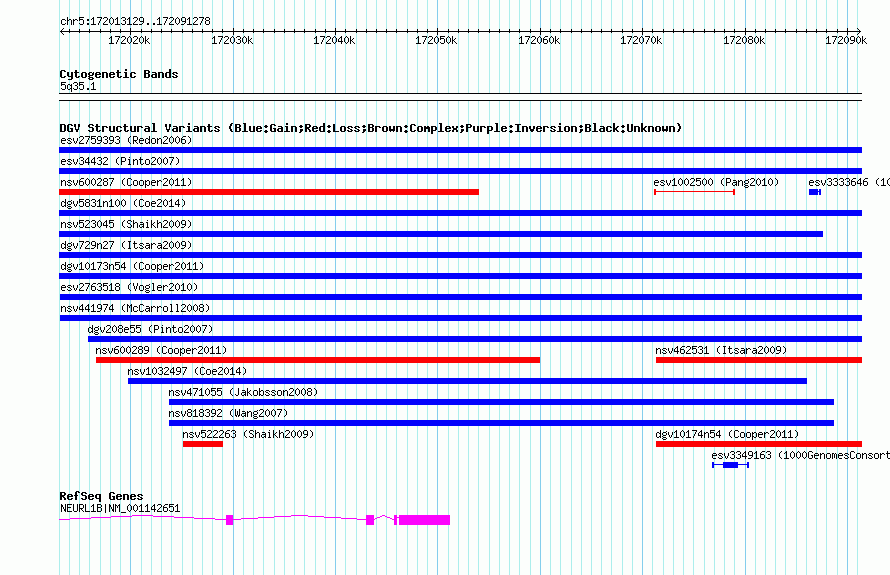Click the large magenta NEURL1B last exon

[425, 520]
